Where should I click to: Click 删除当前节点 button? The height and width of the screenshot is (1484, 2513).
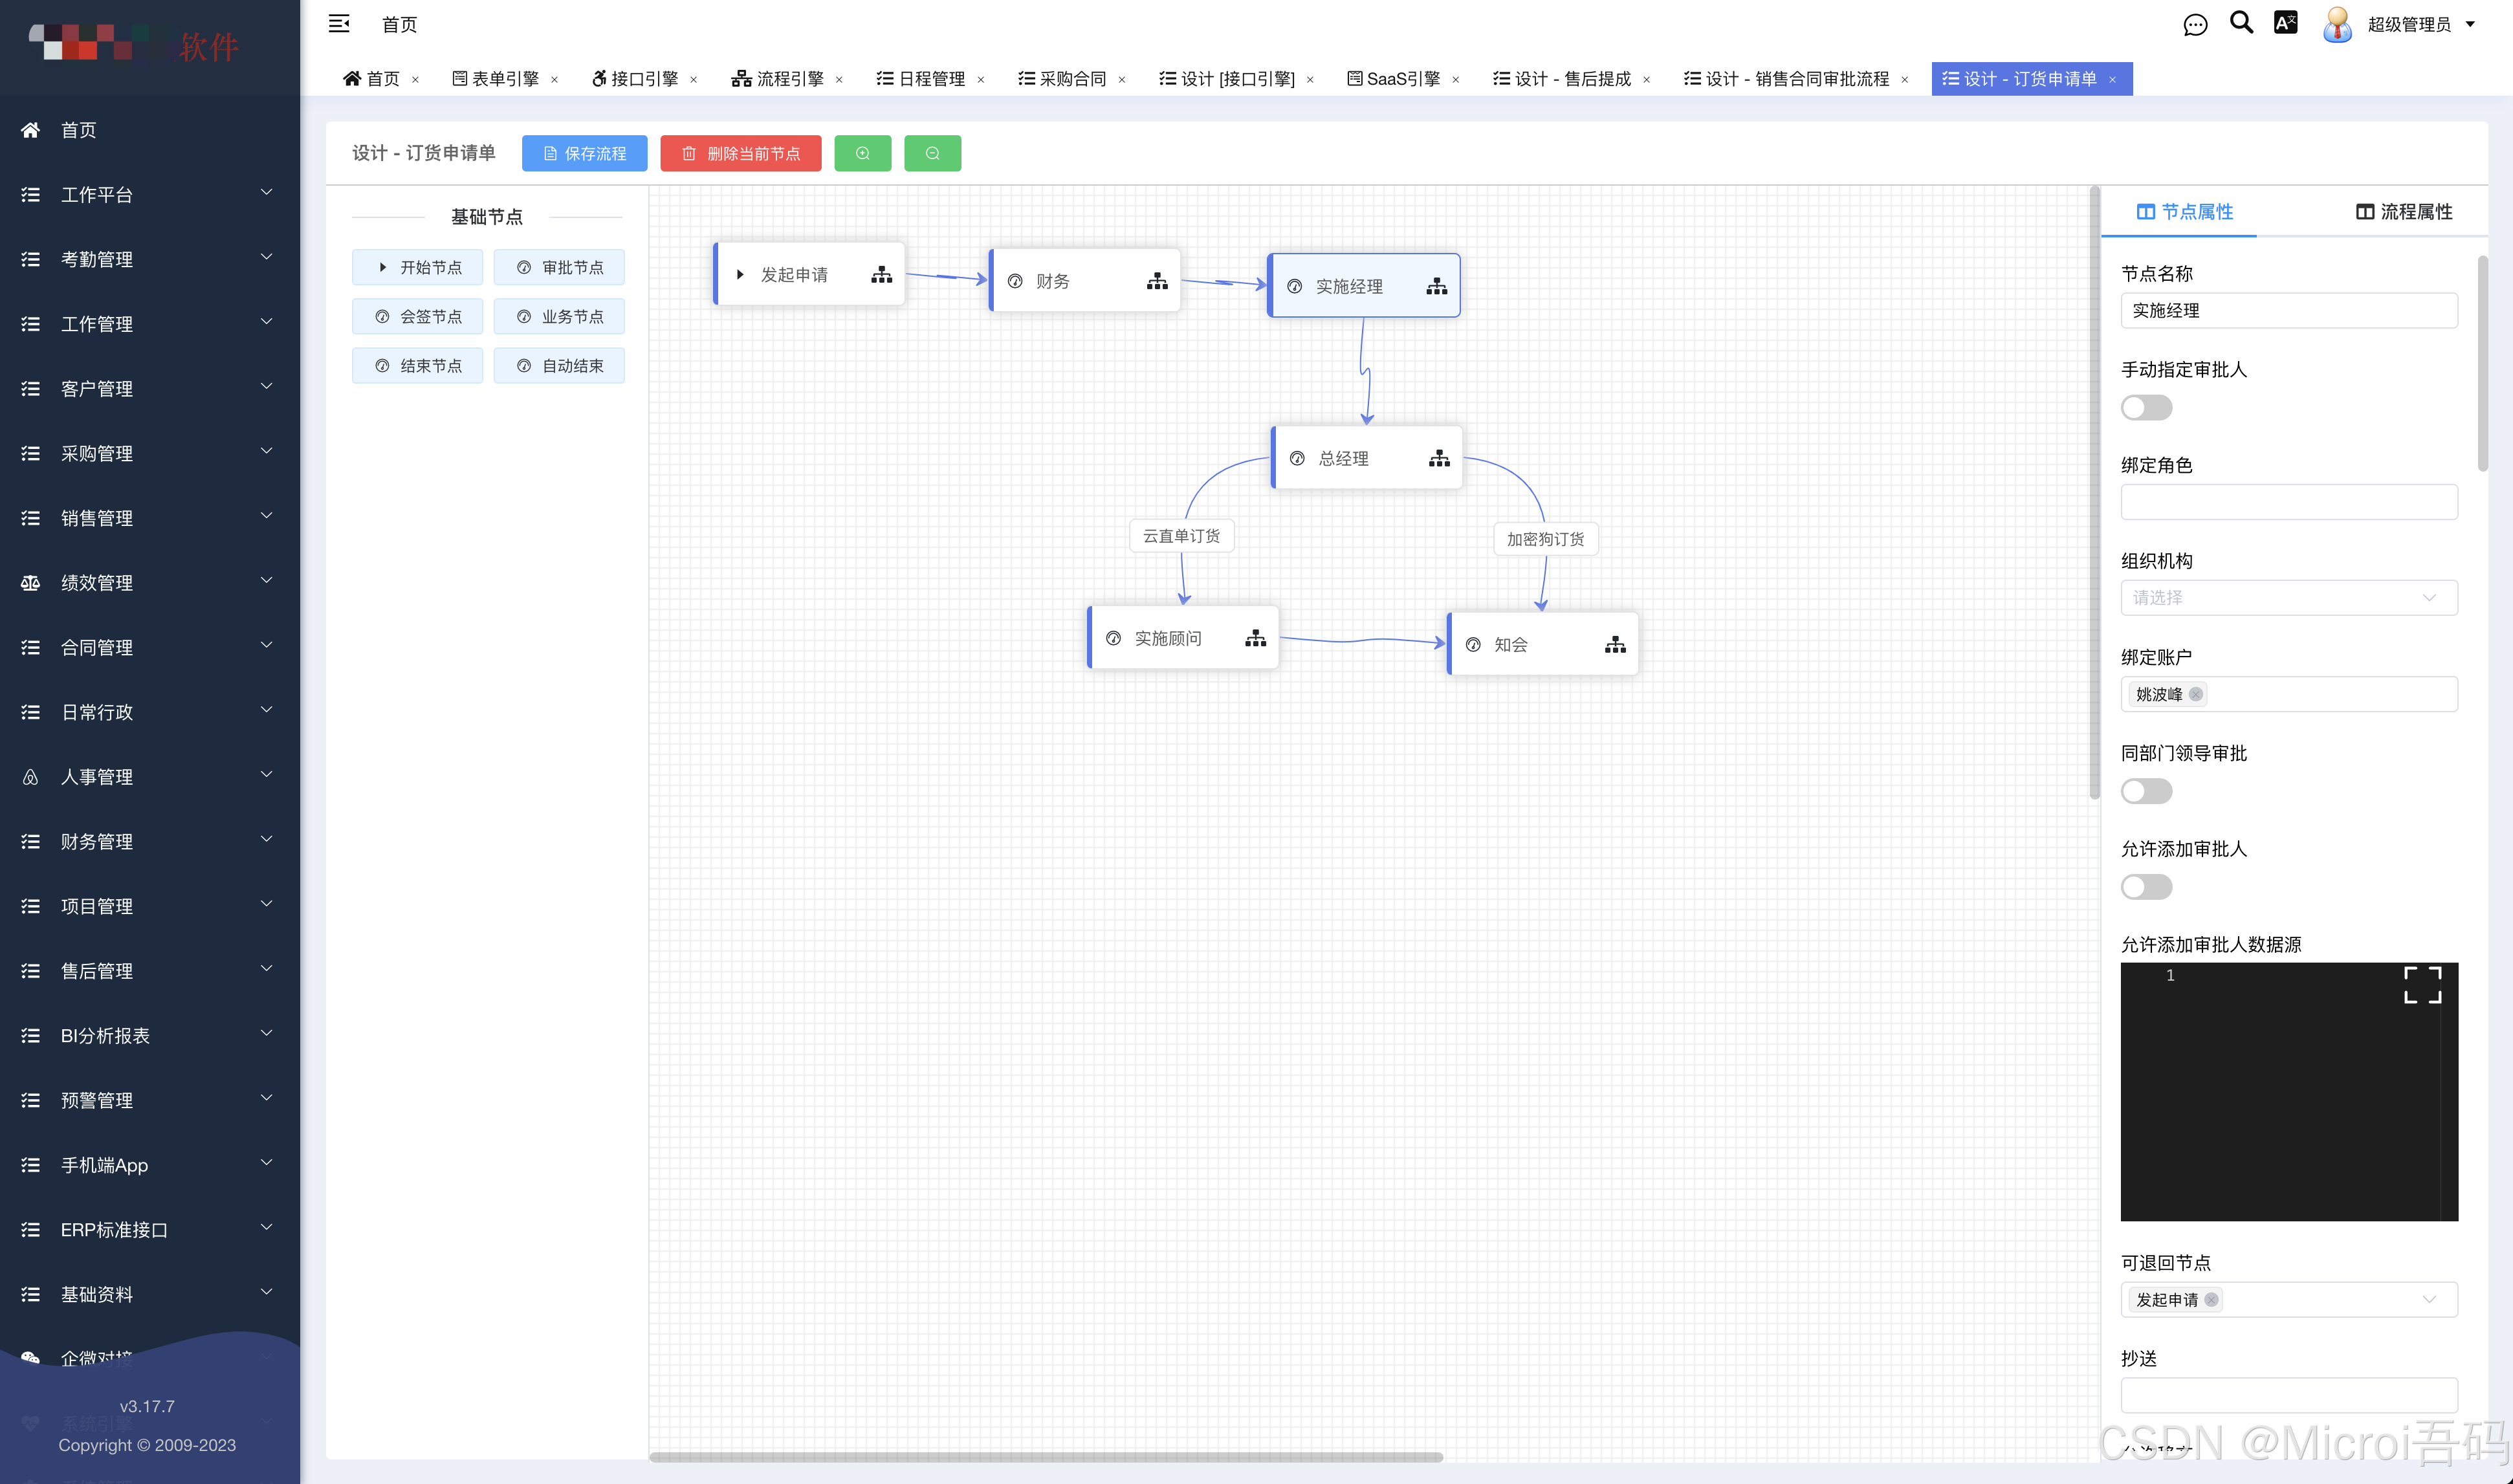(740, 153)
